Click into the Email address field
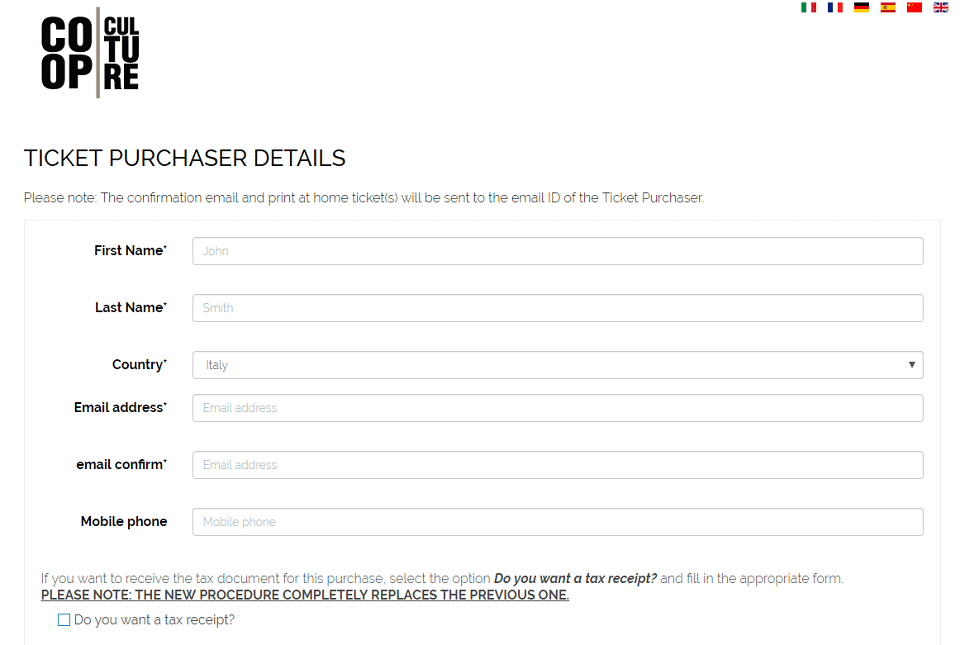The width and height of the screenshot is (960, 645). coord(558,408)
